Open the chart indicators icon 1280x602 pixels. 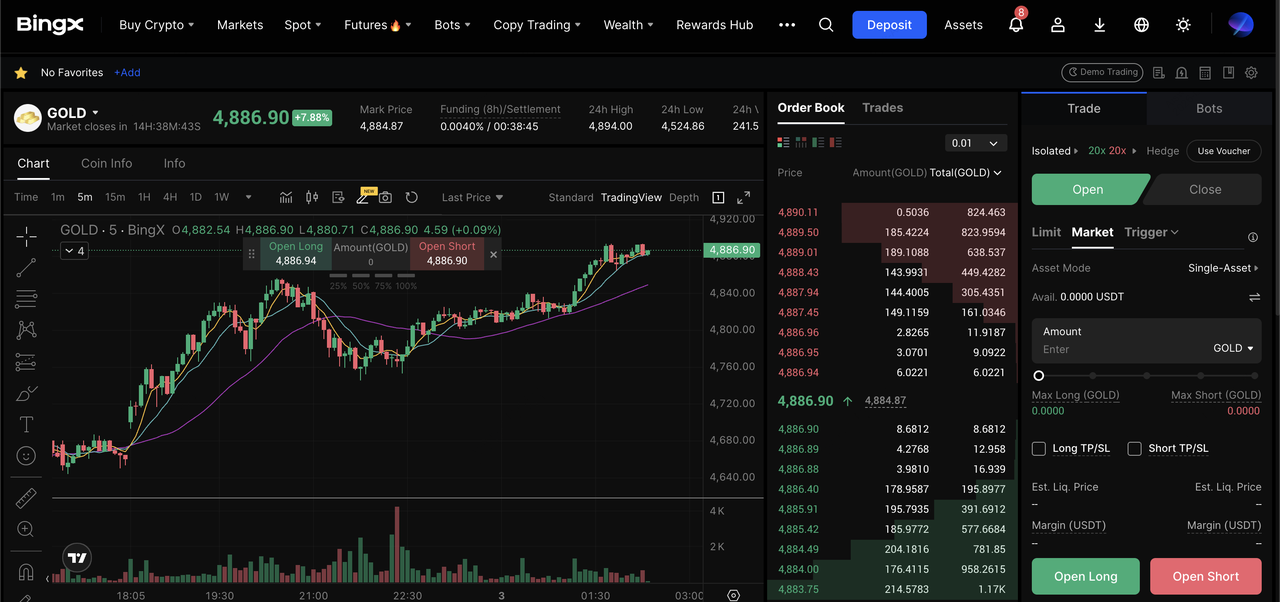(286, 198)
